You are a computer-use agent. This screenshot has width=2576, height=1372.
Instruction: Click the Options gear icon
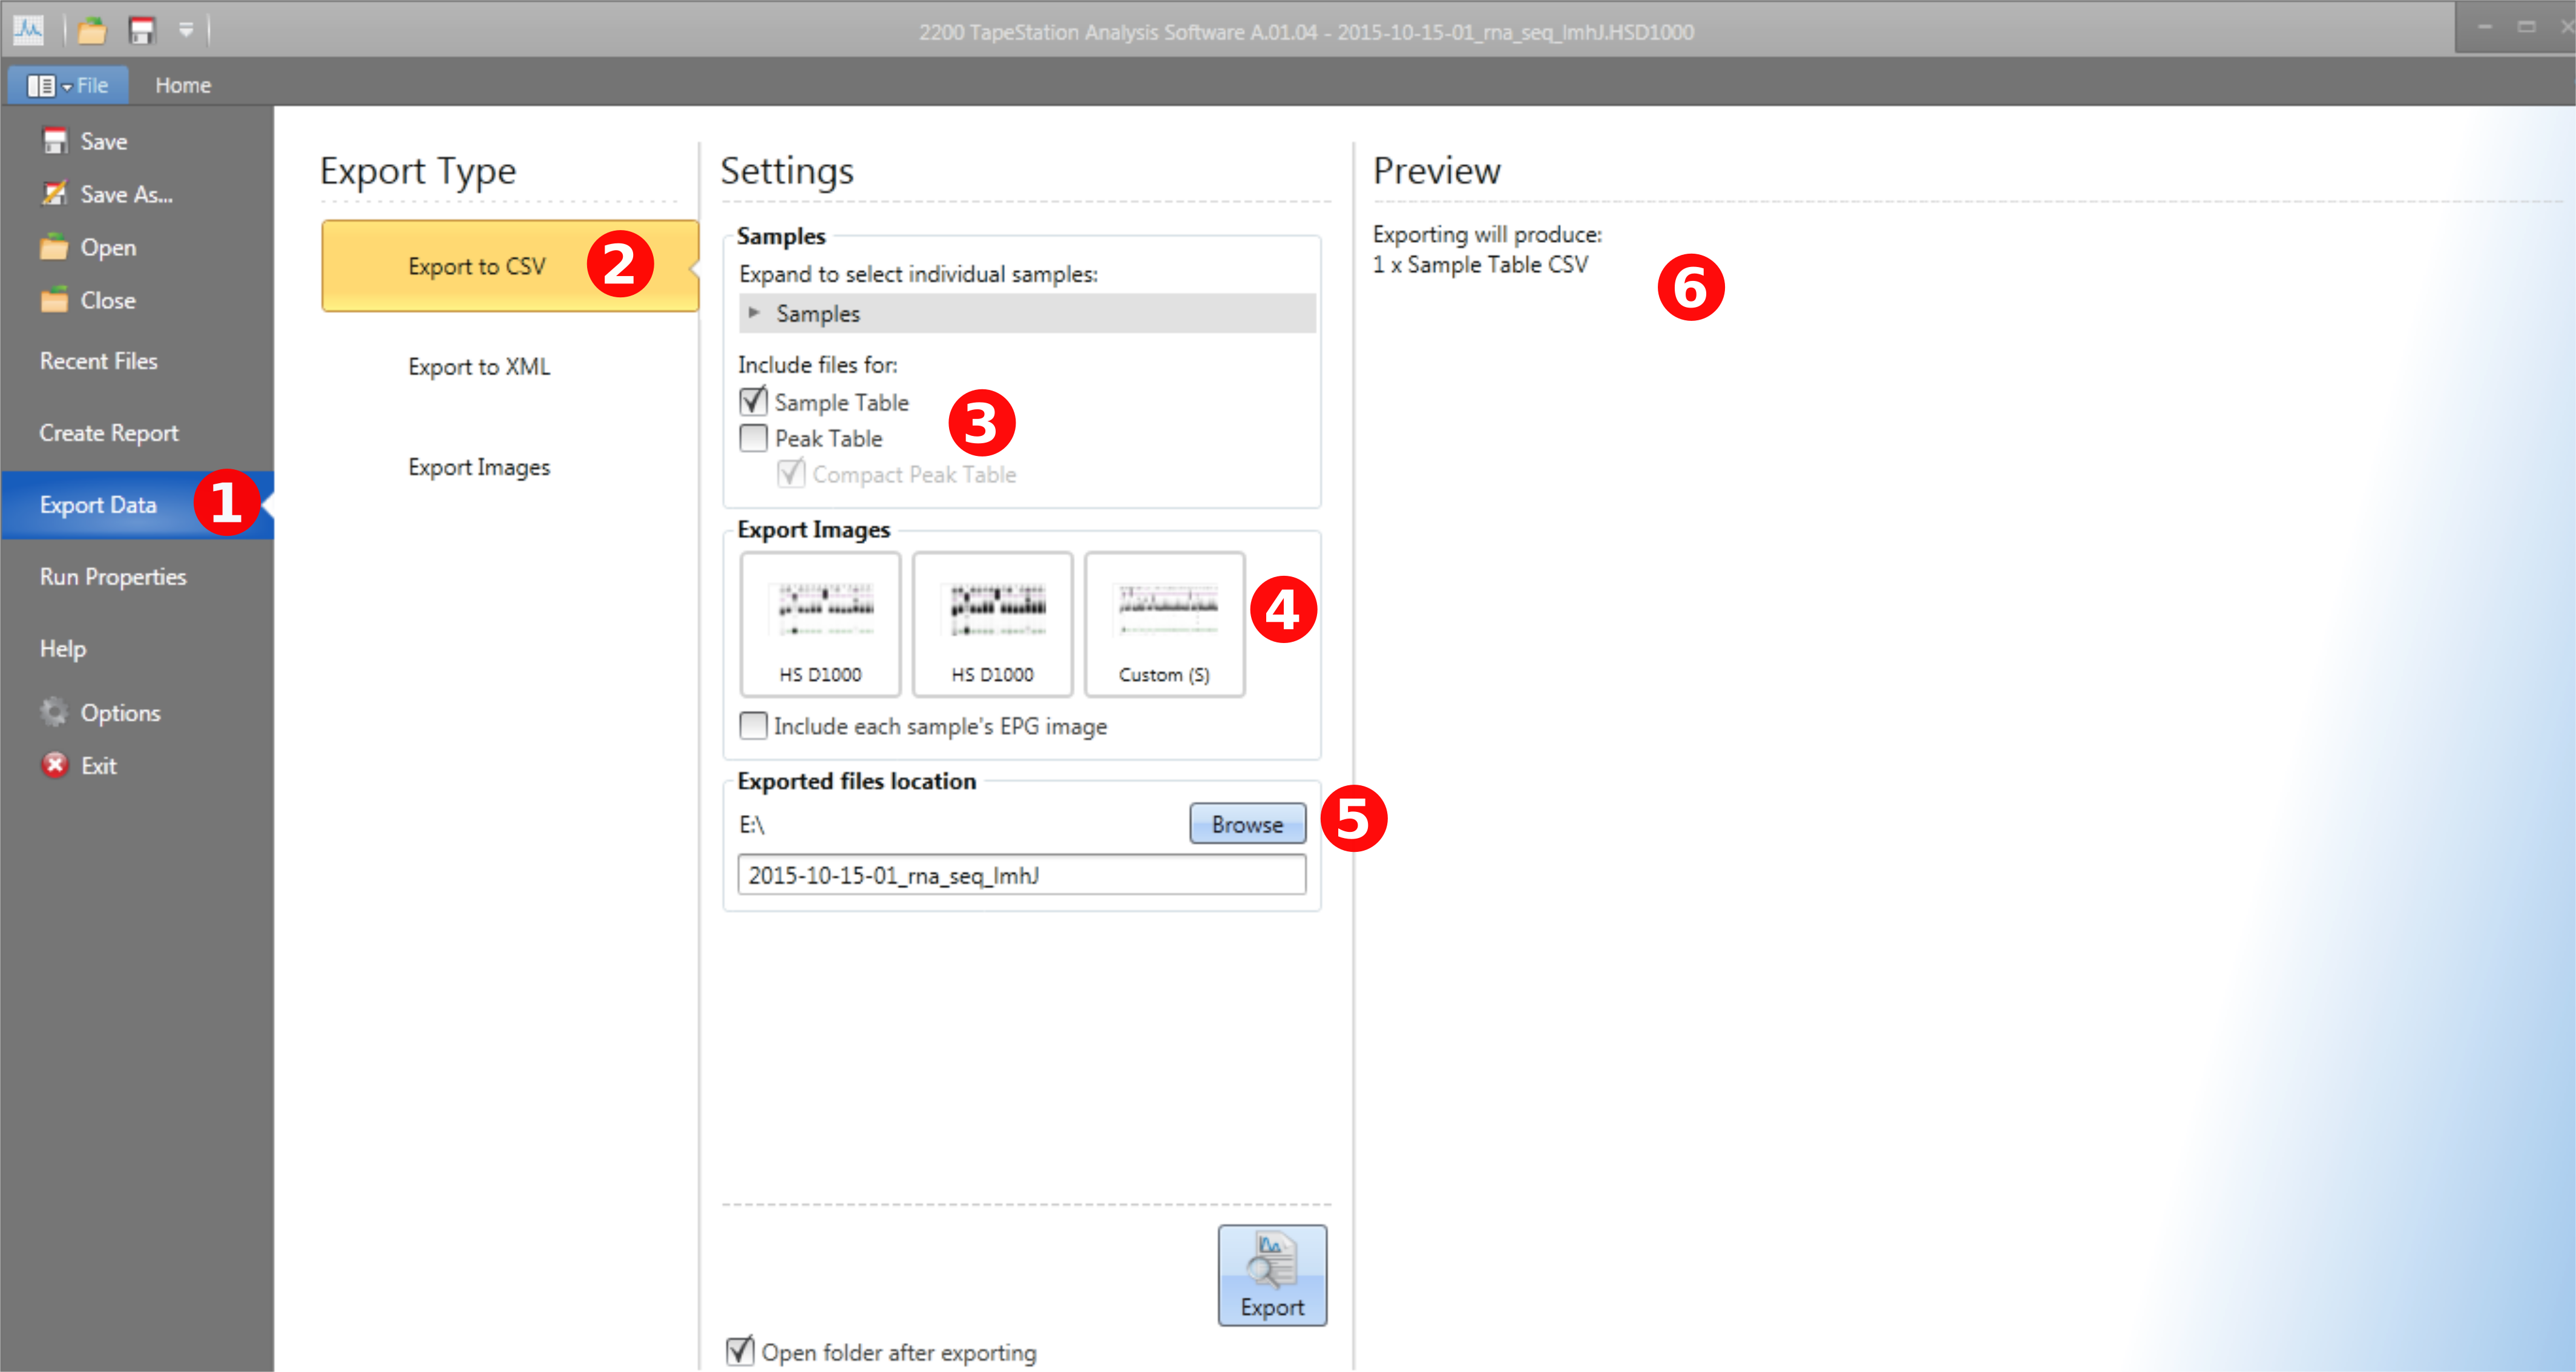click(x=54, y=712)
